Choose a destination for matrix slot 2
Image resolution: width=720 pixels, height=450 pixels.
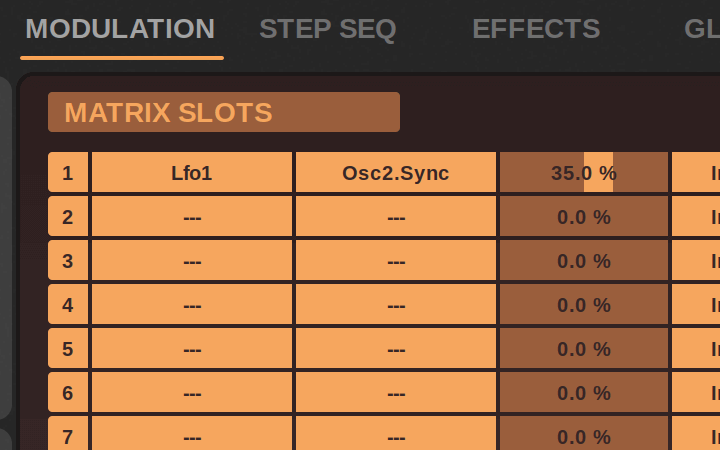pos(396,217)
